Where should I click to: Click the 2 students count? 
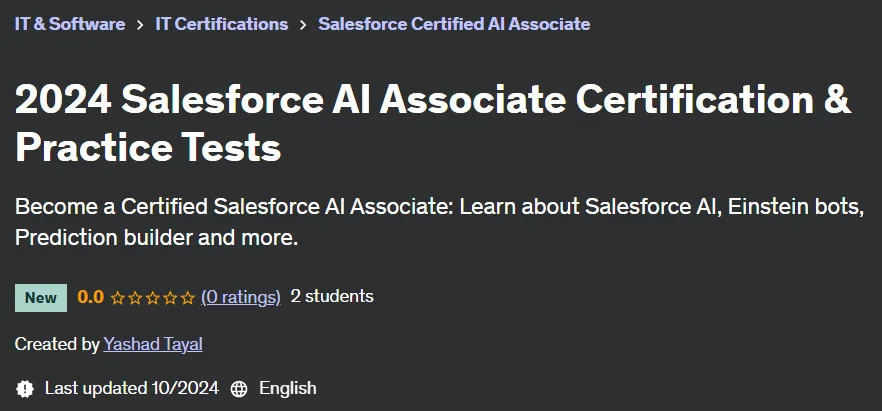tap(332, 296)
